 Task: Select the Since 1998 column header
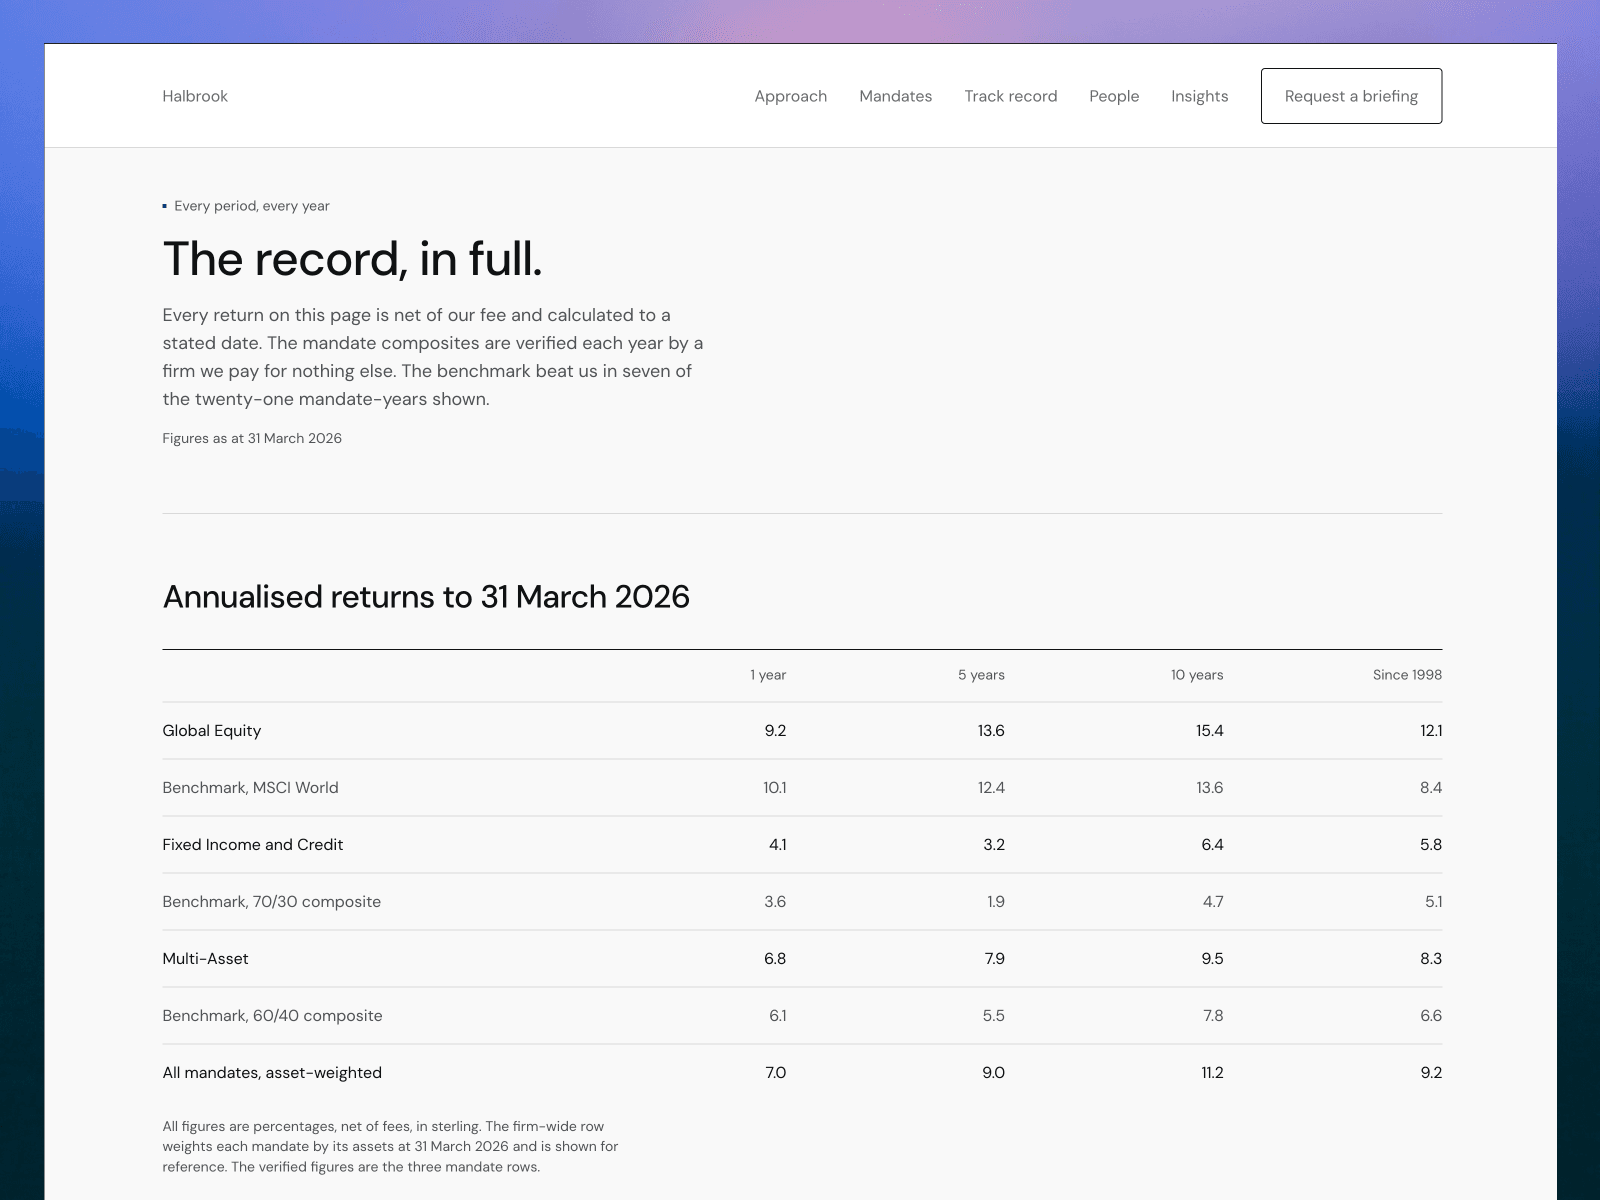coord(1407,675)
